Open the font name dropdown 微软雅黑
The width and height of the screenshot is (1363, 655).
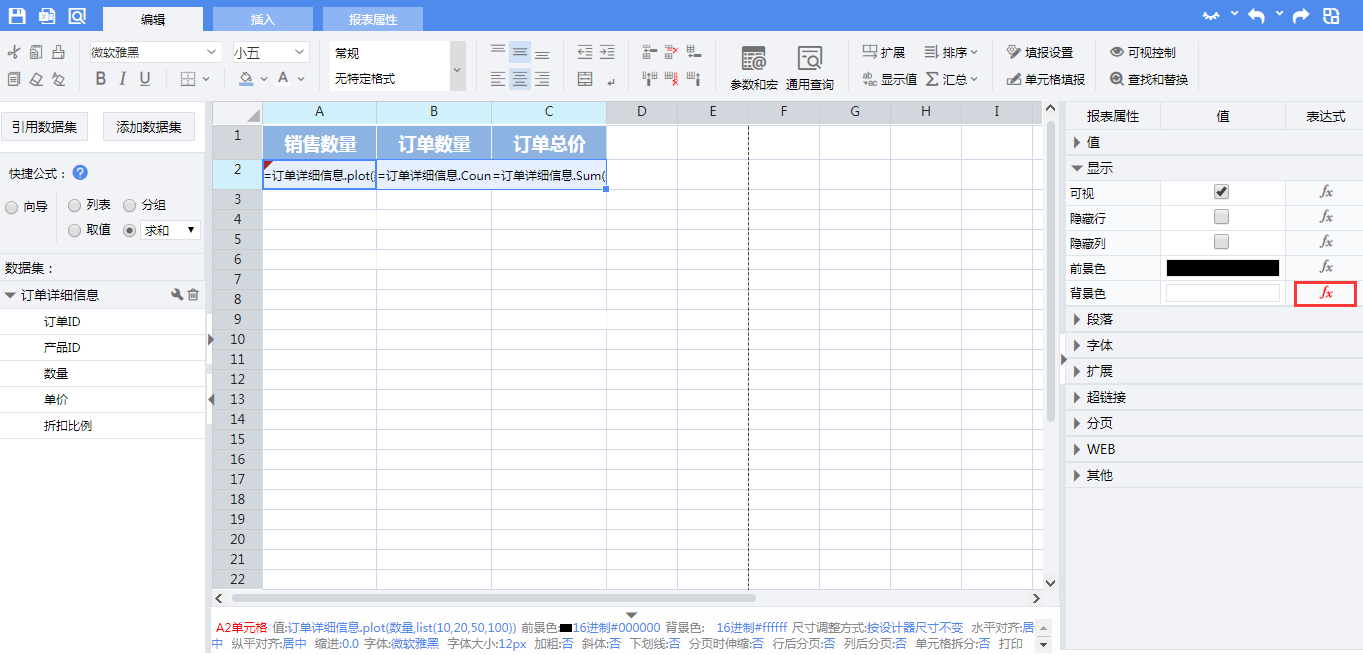(155, 52)
